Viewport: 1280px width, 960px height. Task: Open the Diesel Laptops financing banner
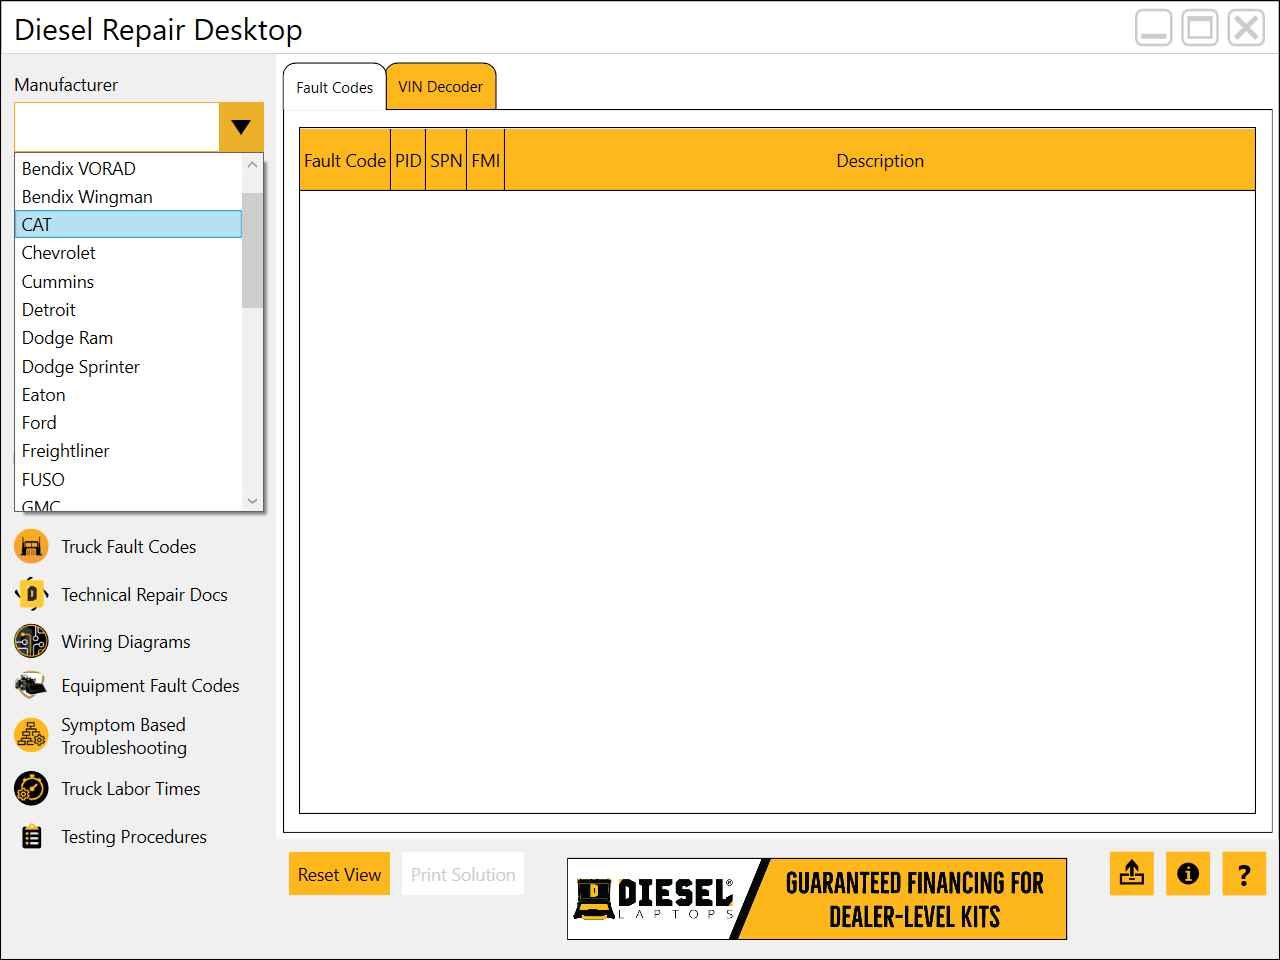[x=817, y=898]
